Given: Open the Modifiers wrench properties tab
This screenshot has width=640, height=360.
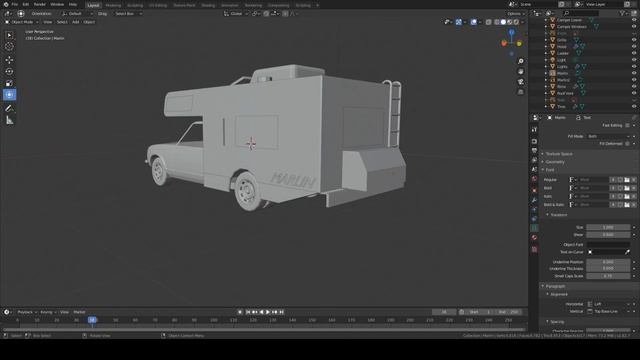Looking at the screenshot, I should coord(534,200).
